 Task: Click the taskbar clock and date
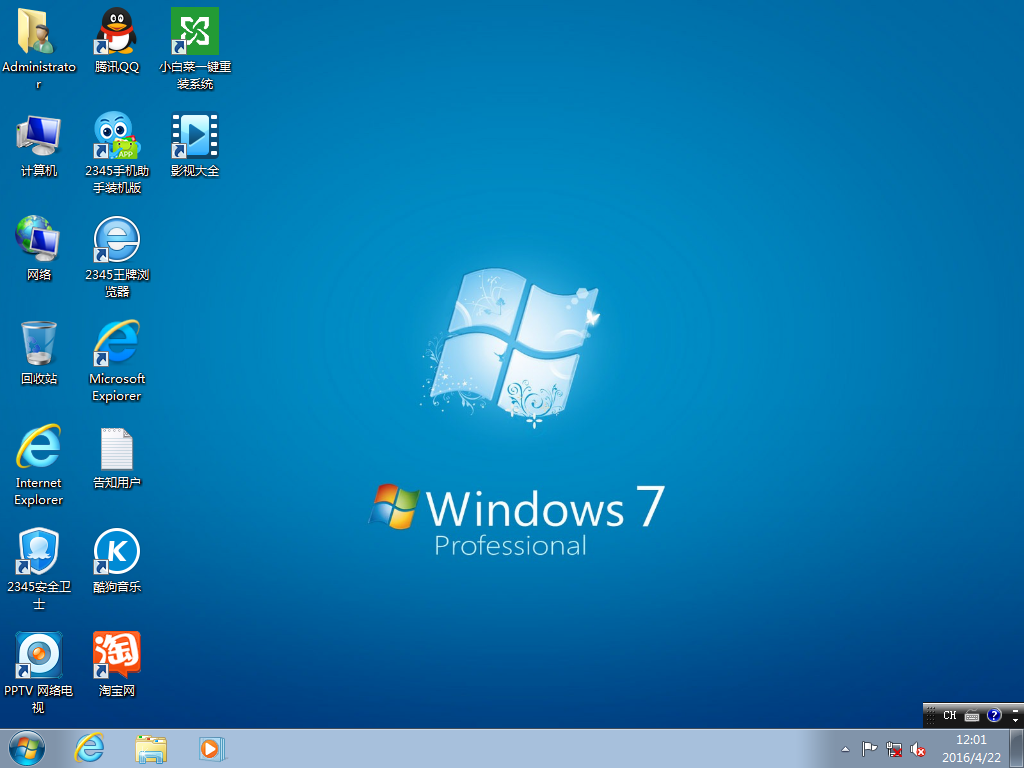coord(970,748)
